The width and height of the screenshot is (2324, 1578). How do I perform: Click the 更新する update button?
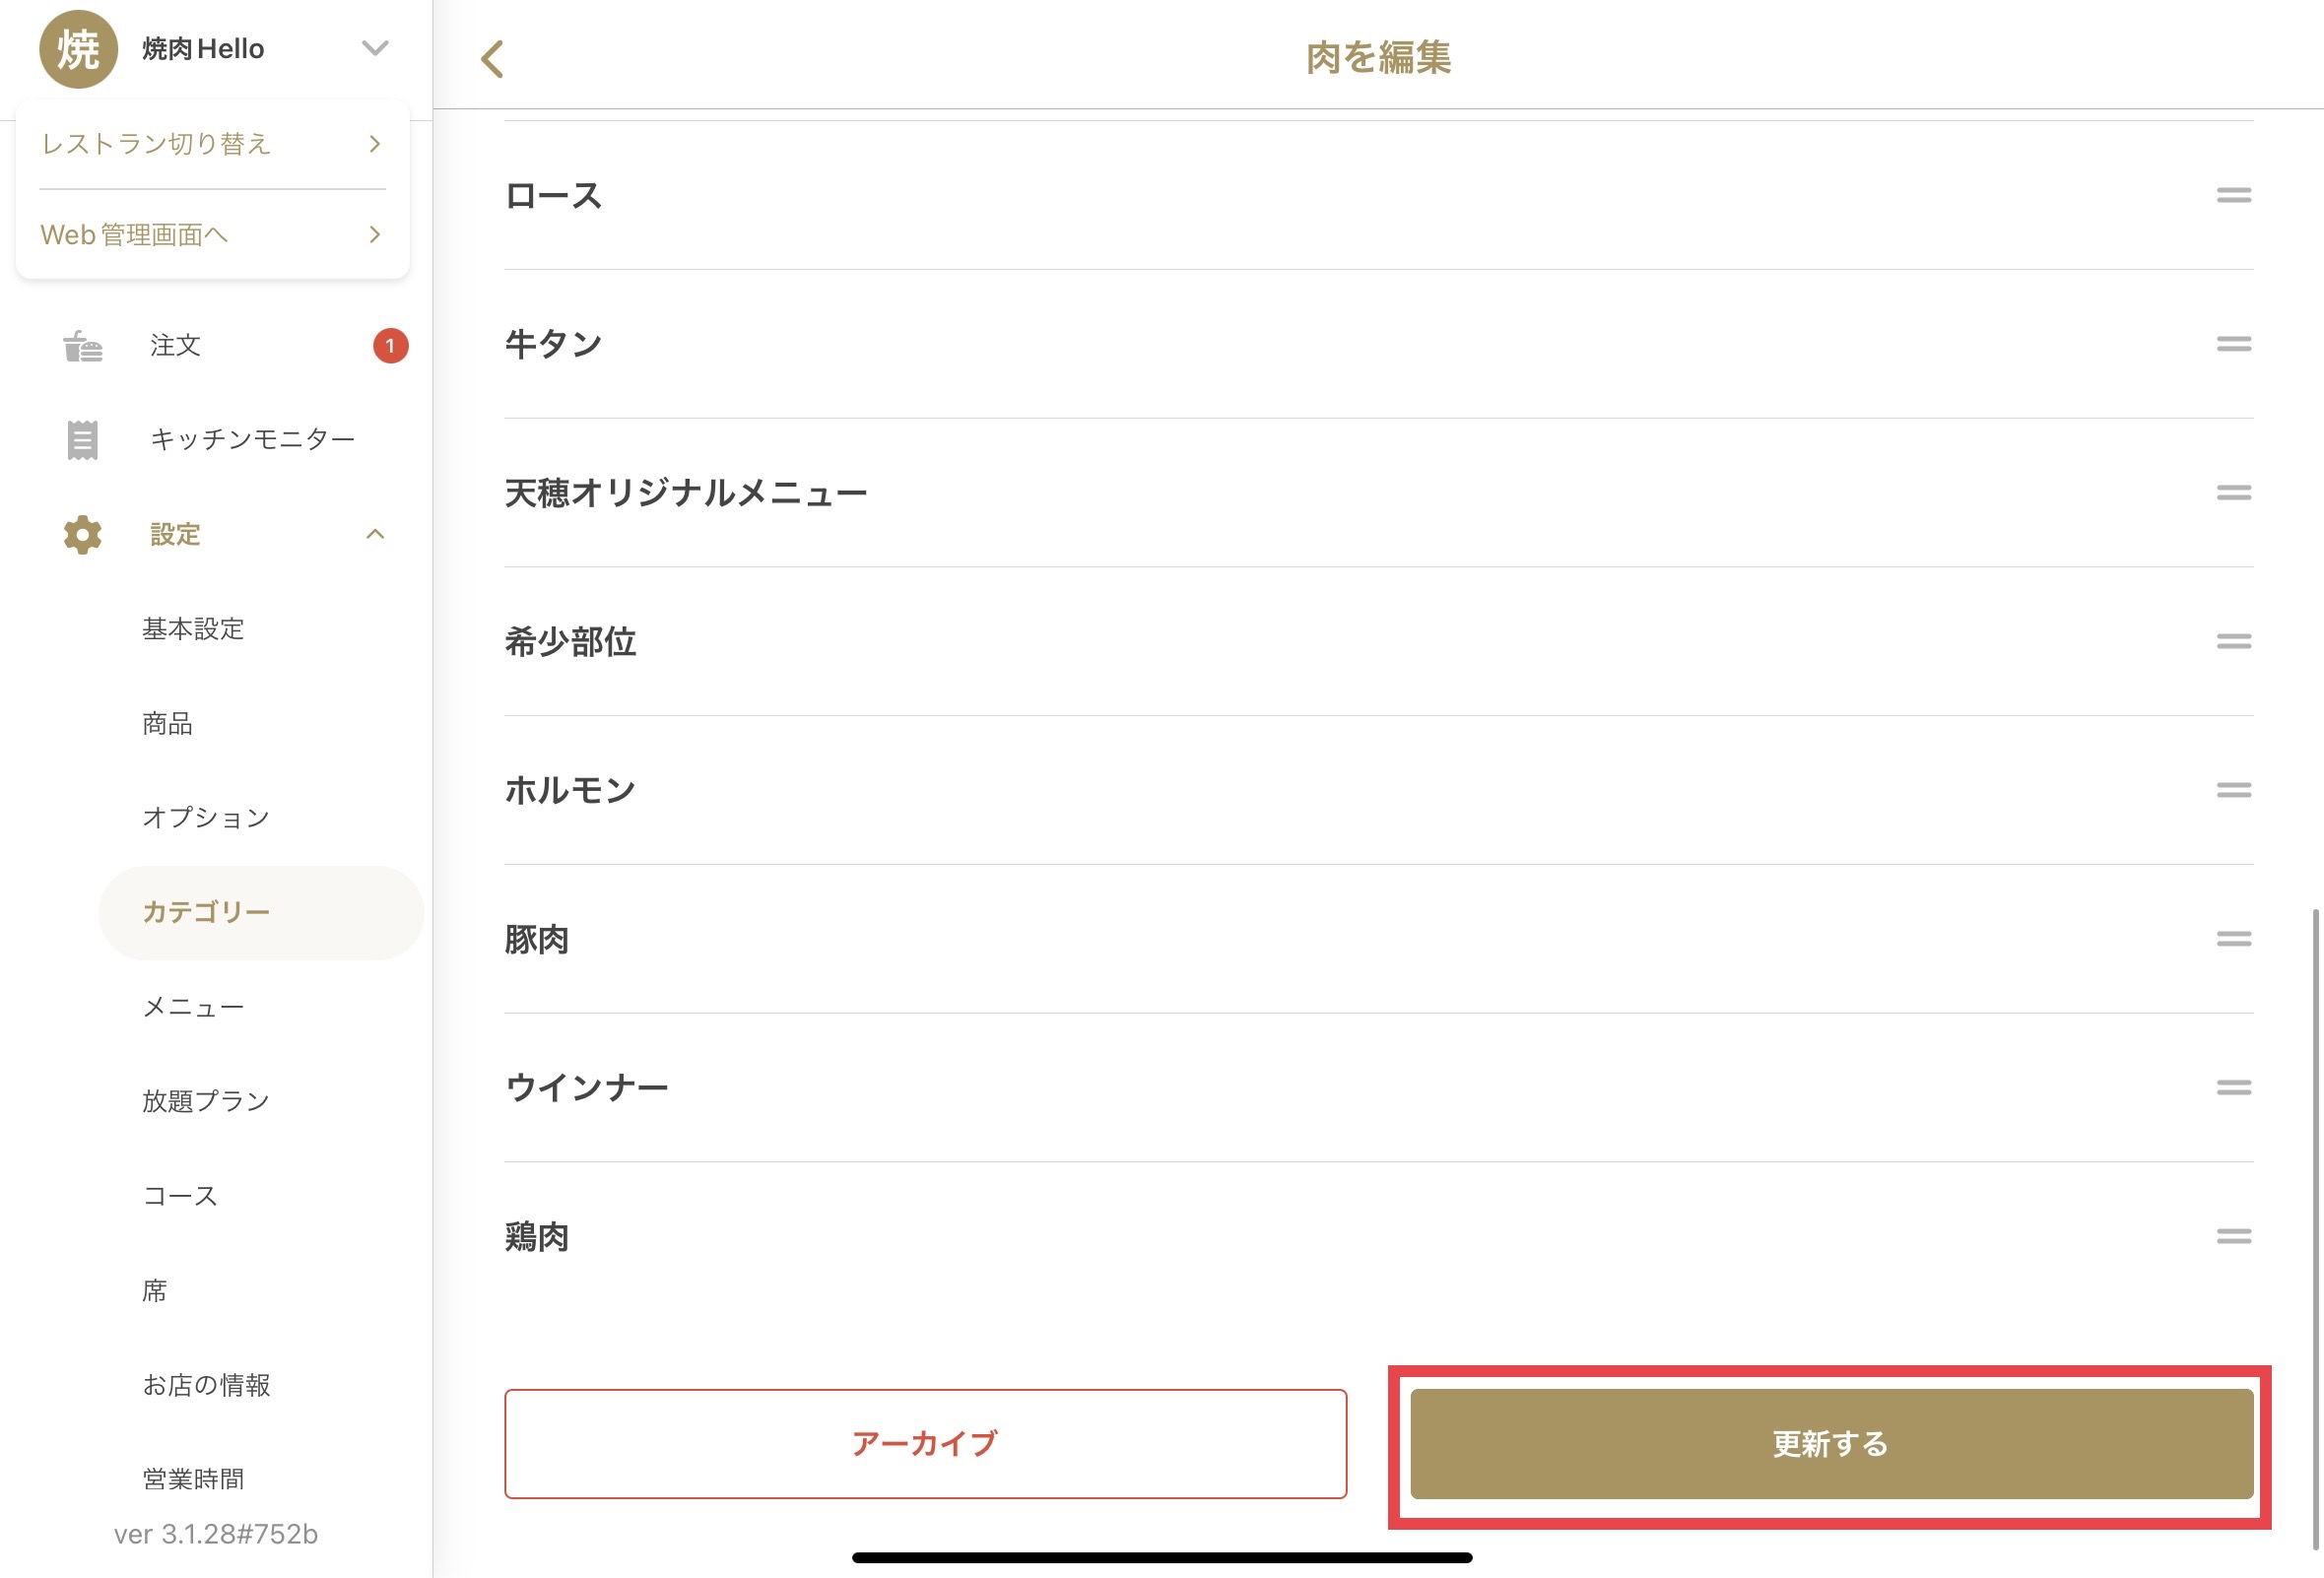[x=1831, y=1443]
